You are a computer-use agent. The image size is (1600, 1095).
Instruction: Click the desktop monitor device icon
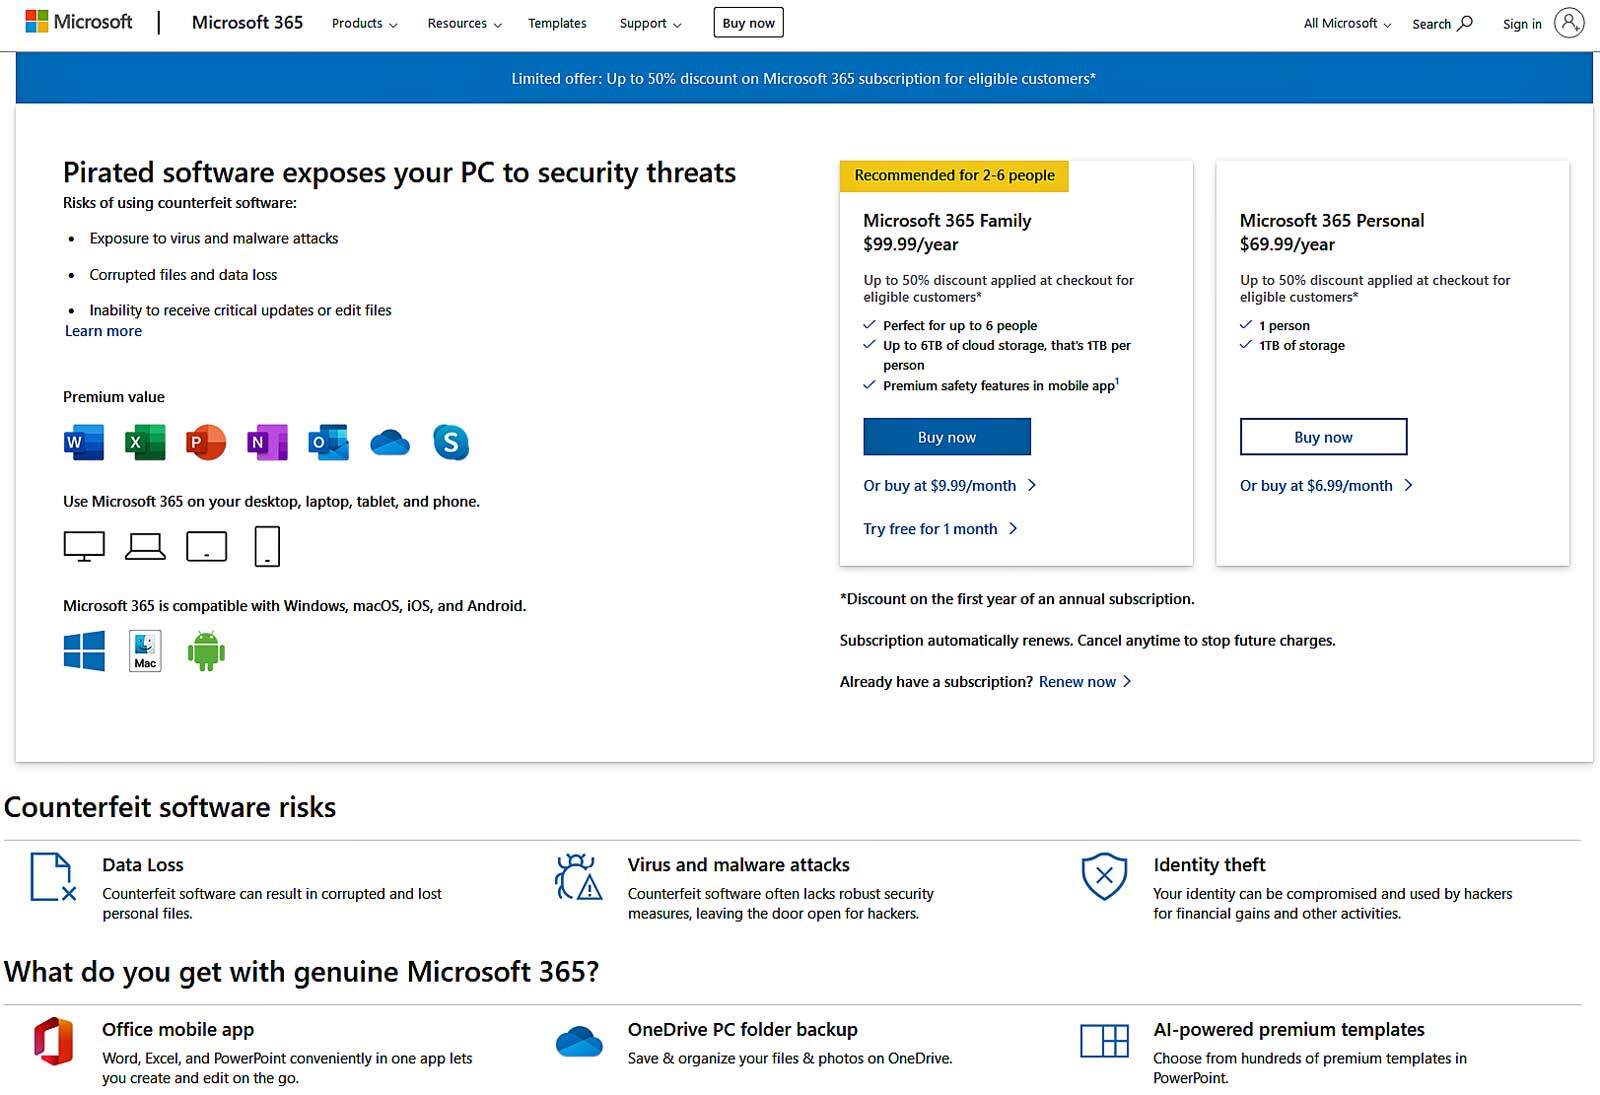pyautogui.click(x=84, y=546)
